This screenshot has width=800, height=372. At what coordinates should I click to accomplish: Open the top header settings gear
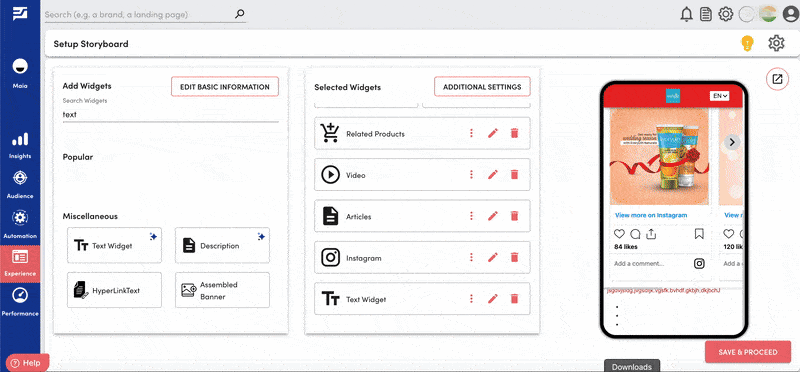[726, 14]
